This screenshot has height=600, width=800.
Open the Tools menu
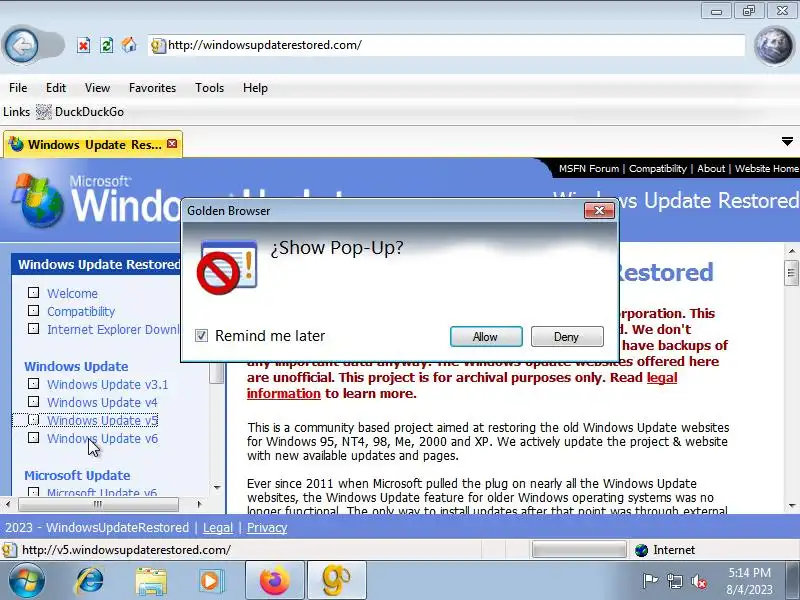click(x=209, y=88)
